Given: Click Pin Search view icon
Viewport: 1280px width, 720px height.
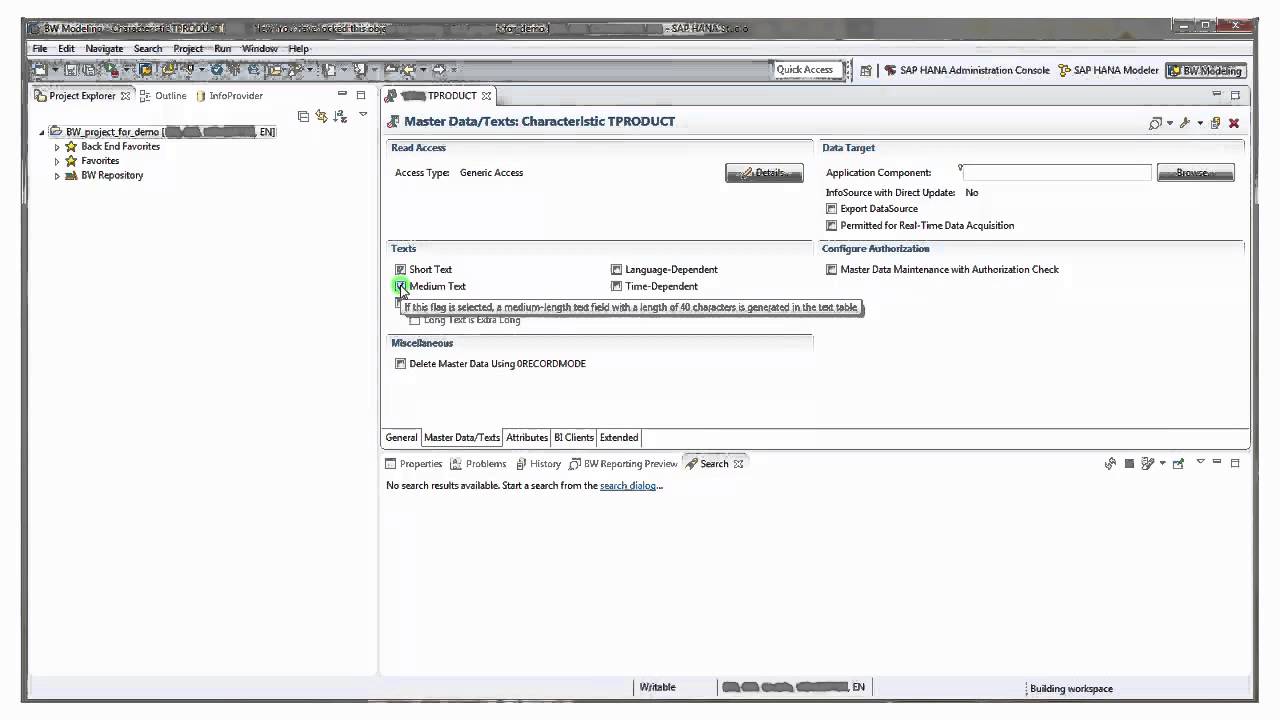Looking at the screenshot, I should click(x=1178, y=463).
